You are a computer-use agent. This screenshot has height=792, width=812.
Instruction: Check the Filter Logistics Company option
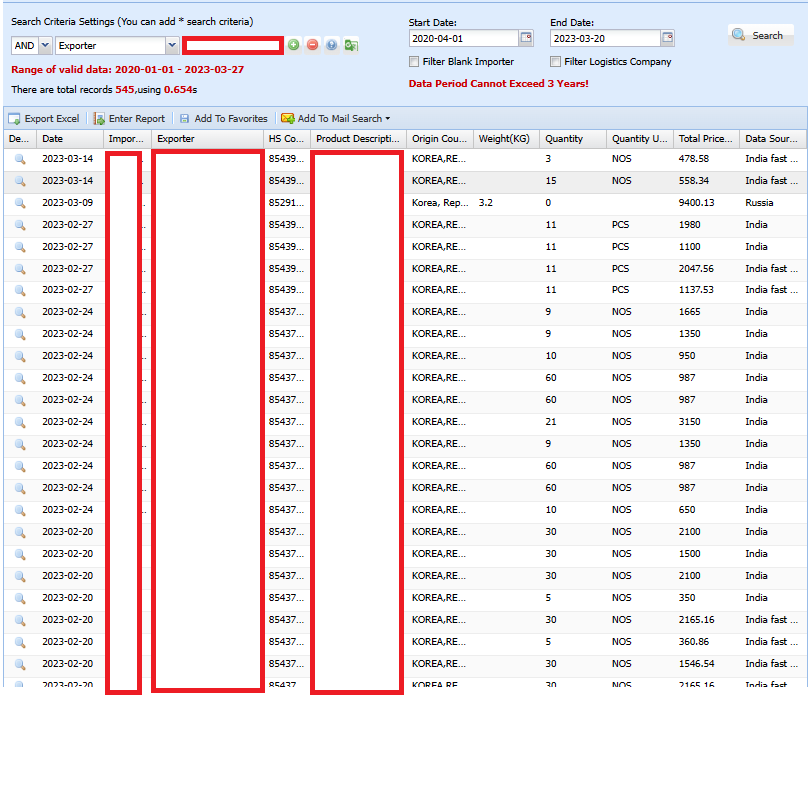click(x=556, y=62)
